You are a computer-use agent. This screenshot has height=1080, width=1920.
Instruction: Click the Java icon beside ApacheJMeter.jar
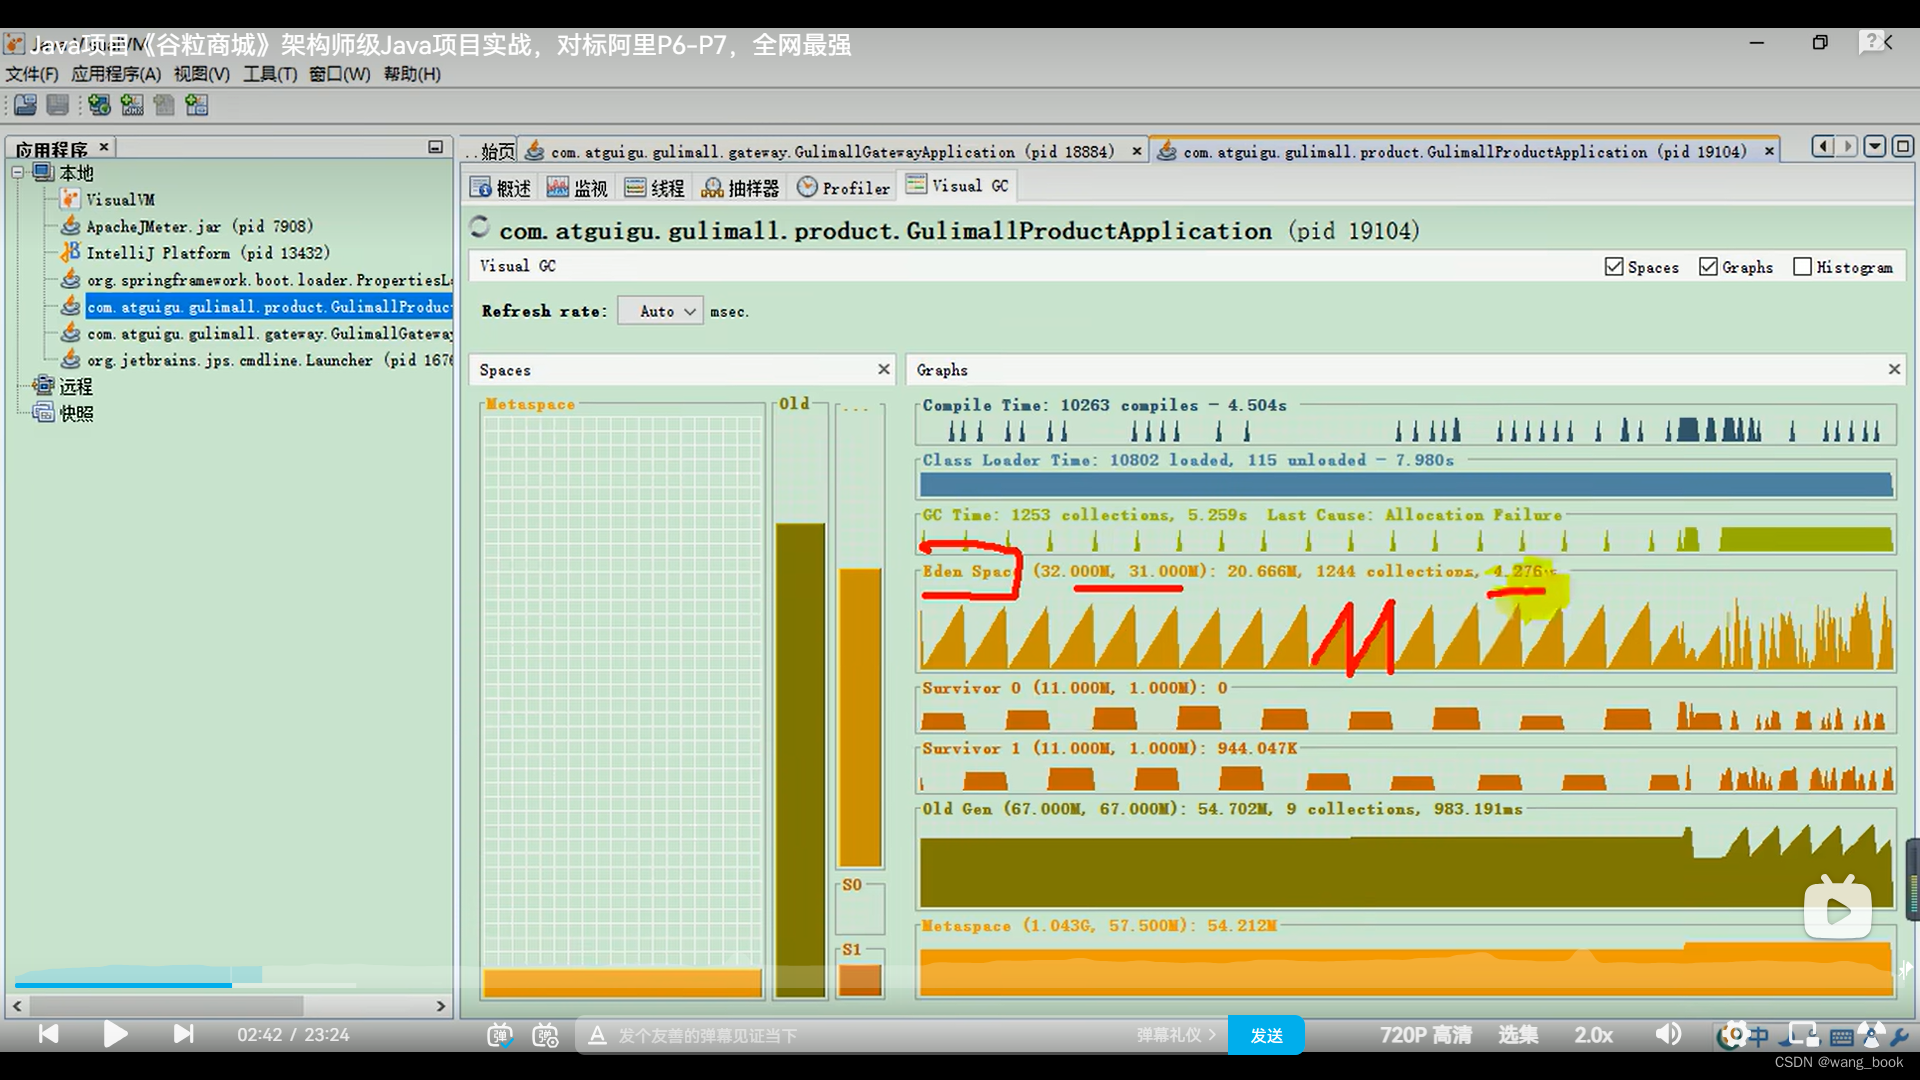tap(70, 226)
